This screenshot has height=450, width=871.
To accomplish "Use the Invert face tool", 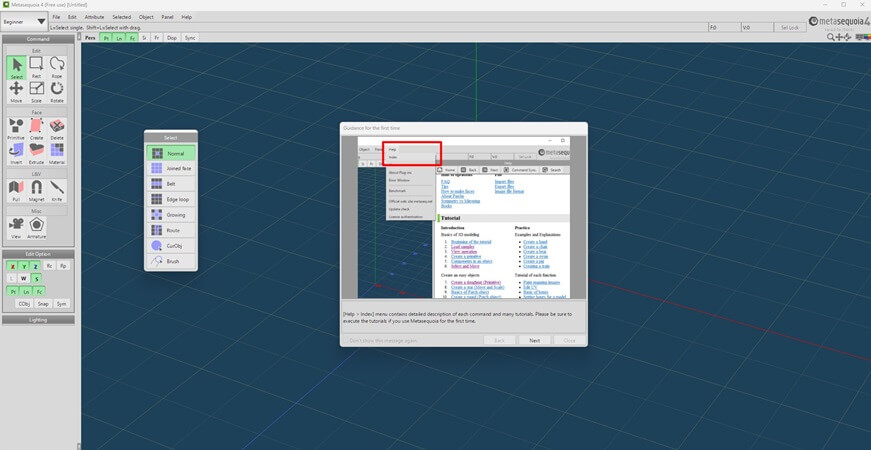I will coord(17,154).
